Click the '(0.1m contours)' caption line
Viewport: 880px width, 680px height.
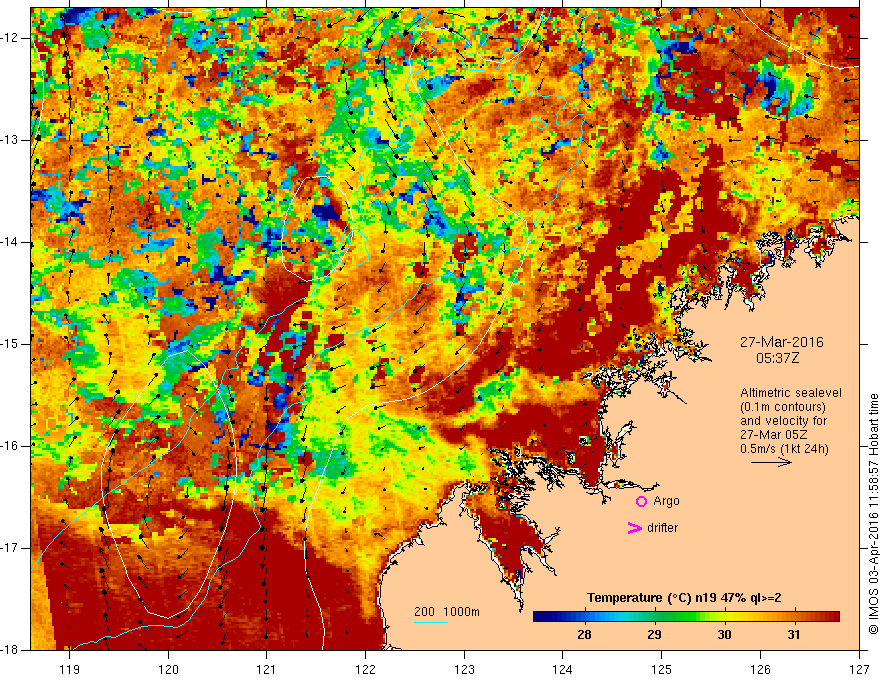point(783,407)
